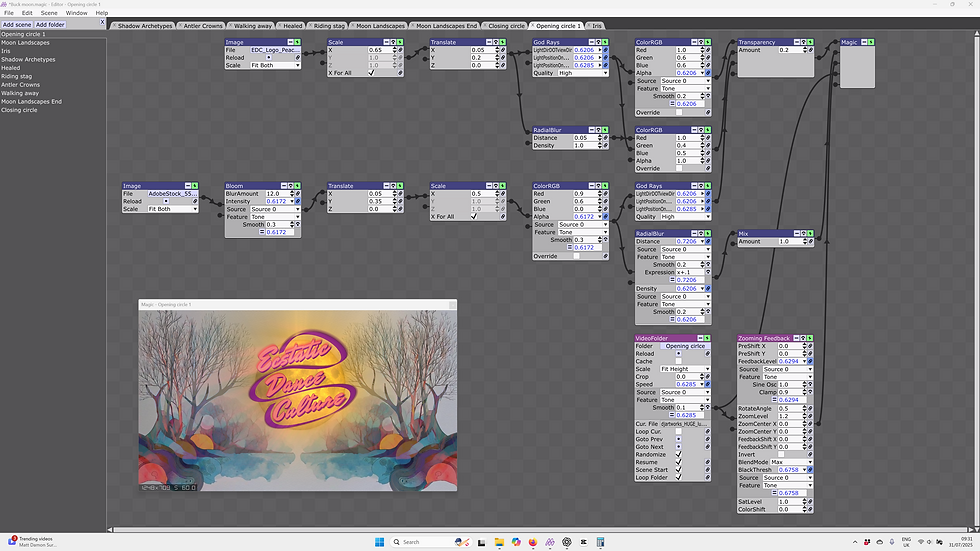Click the green button on Mix node
The height and width of the screenshot is (551, 980).
[810, 234]
